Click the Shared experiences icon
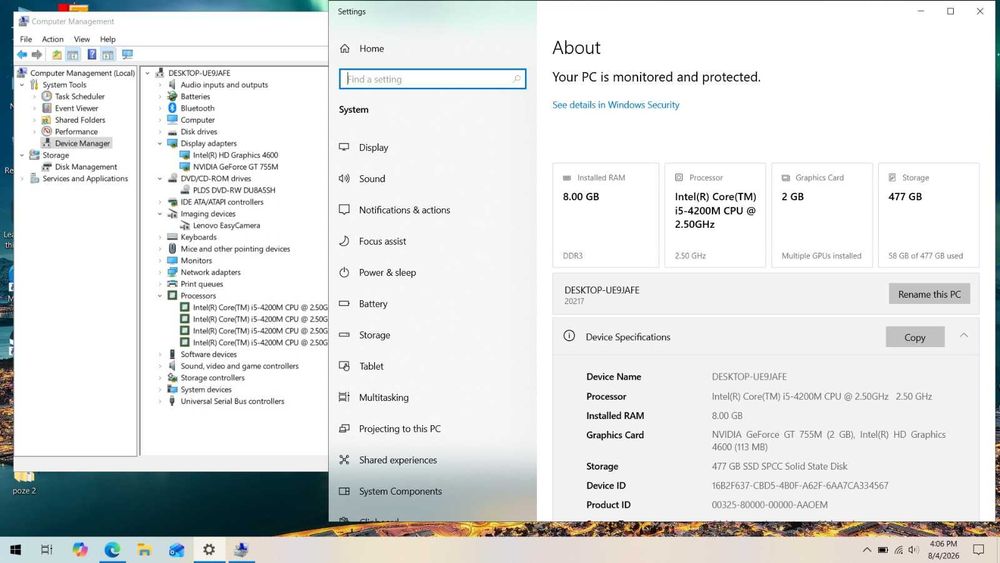The image size is (1000, 563). (x=344, y=460)
